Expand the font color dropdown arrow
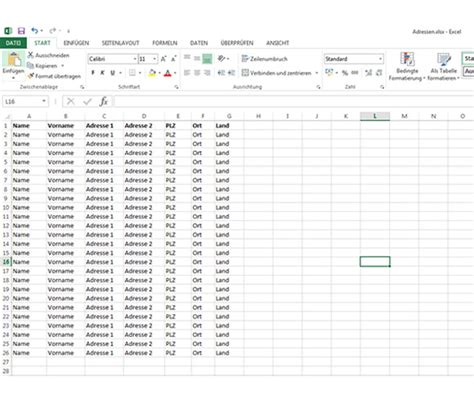Image resolution: width=474 pixels, height=408 pixels. 175,73
